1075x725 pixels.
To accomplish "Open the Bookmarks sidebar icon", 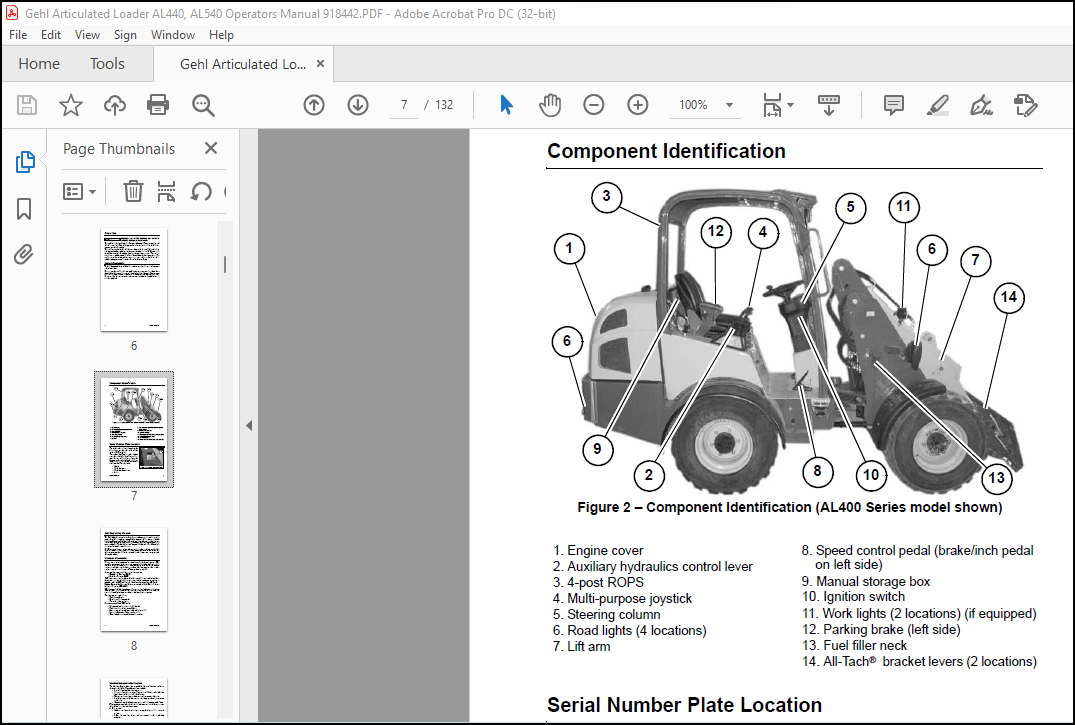I will click(24, 209).
